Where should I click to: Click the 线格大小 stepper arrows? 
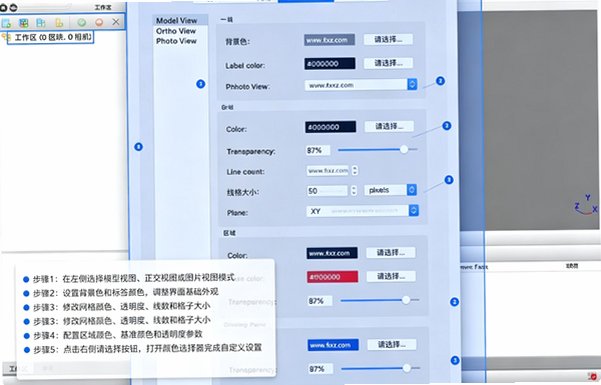354,191
